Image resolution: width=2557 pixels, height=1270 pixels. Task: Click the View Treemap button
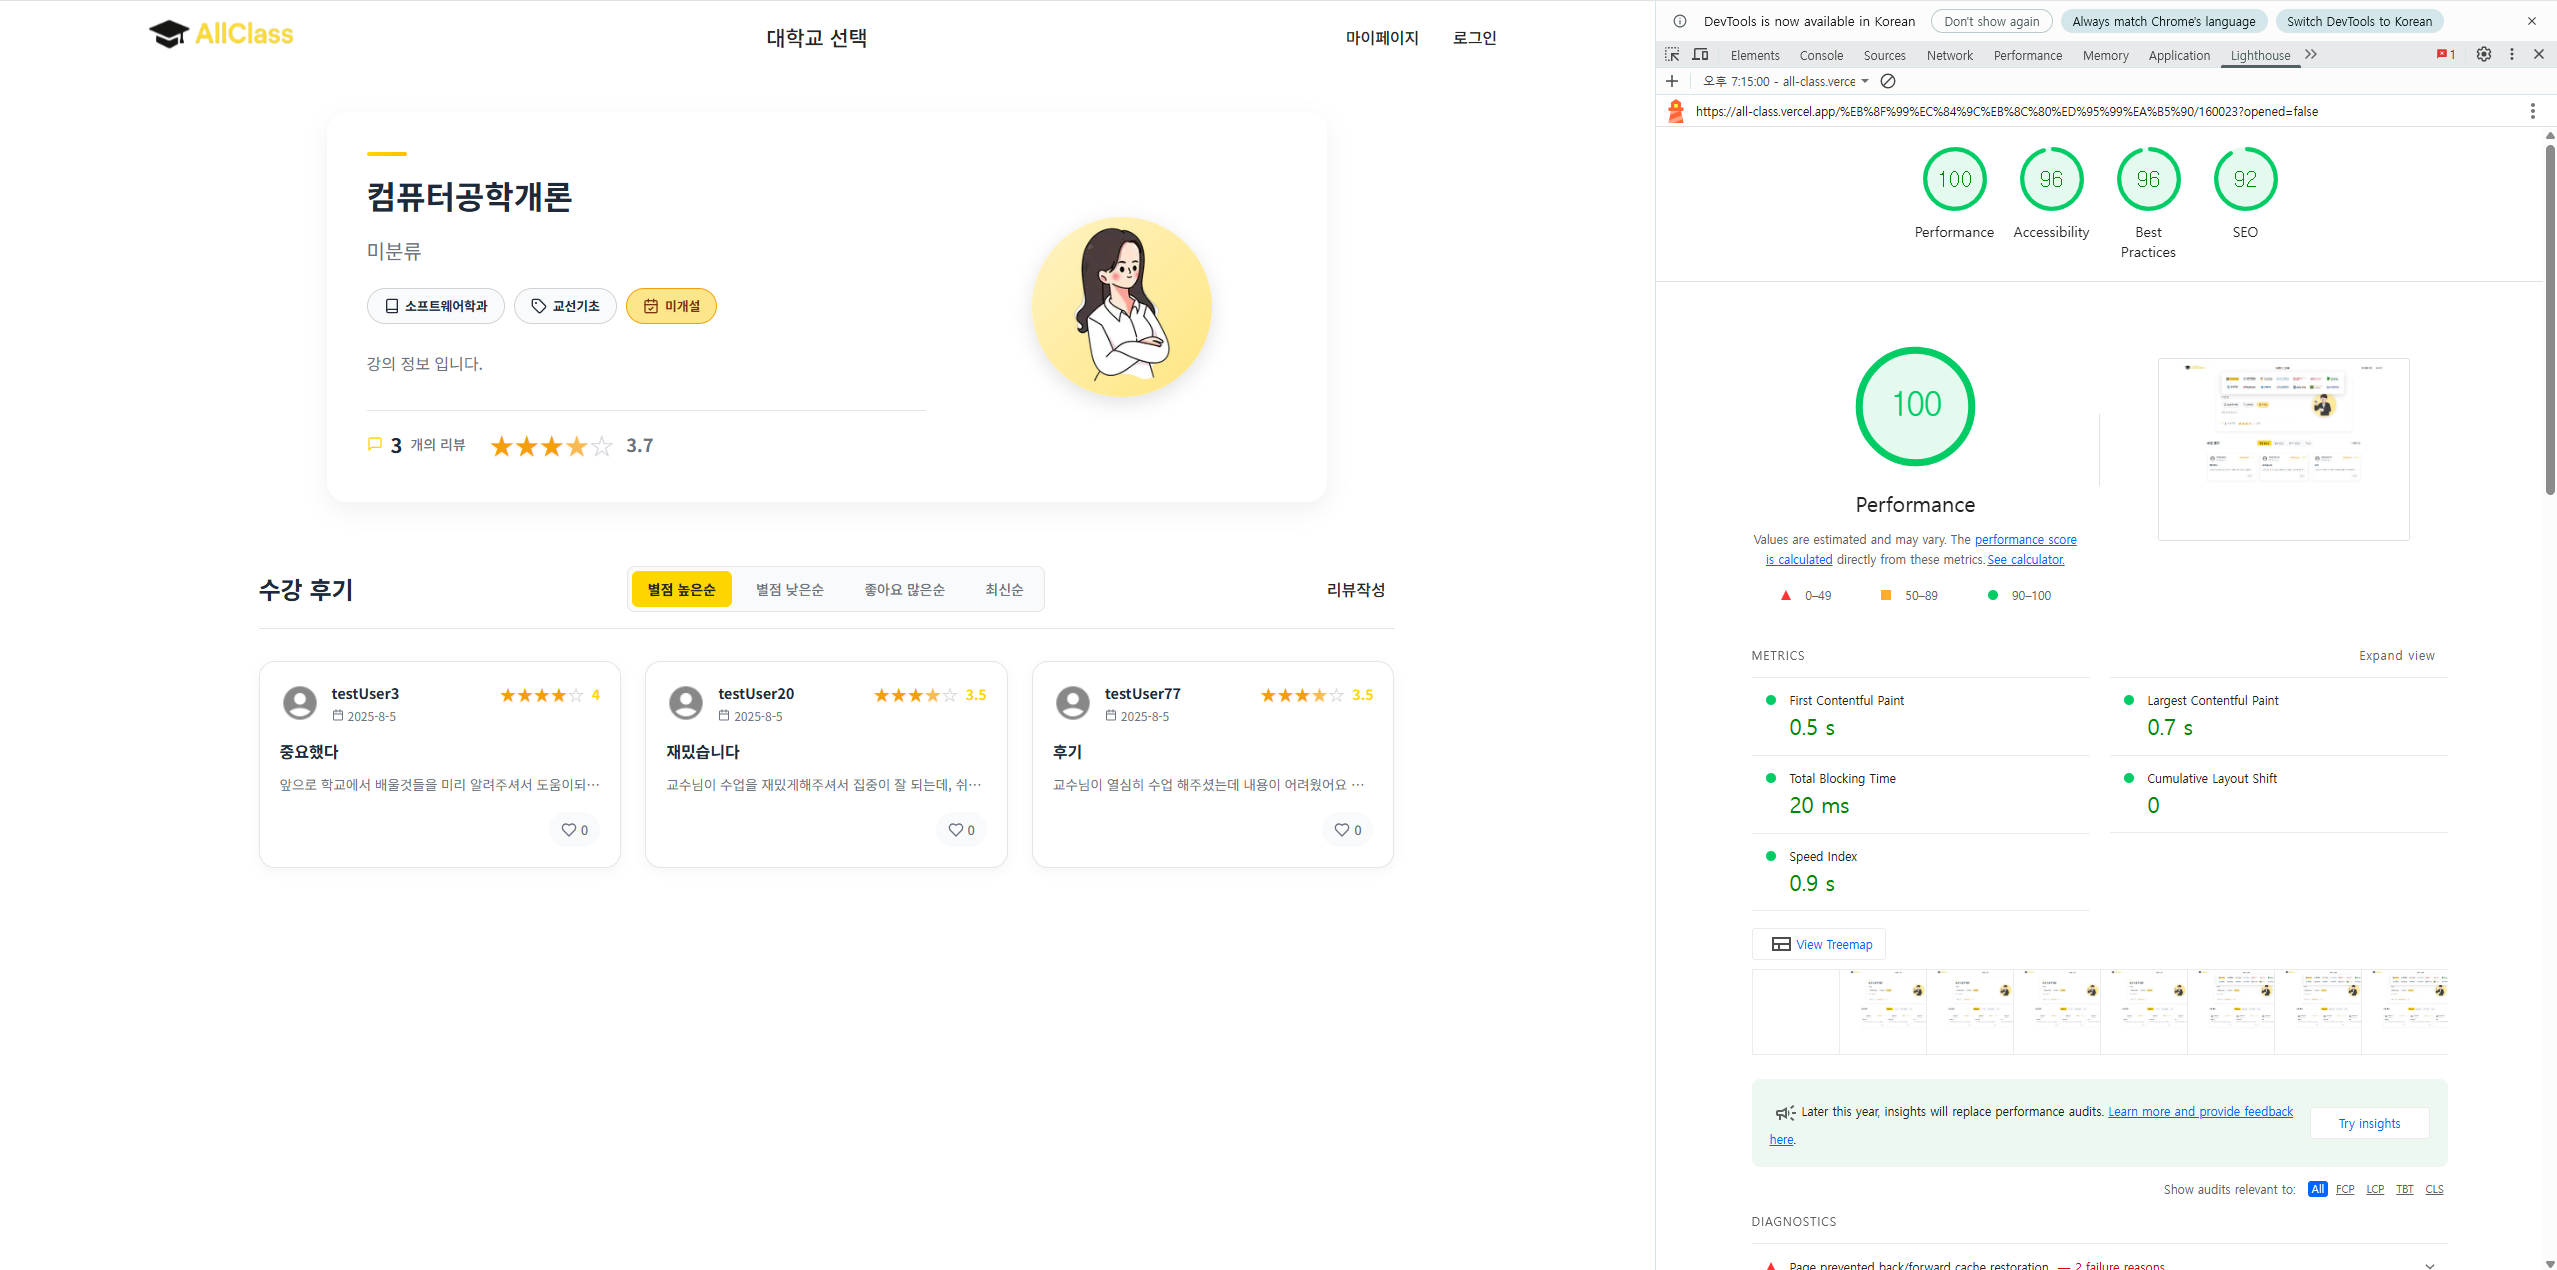(x=1819, y=944)
